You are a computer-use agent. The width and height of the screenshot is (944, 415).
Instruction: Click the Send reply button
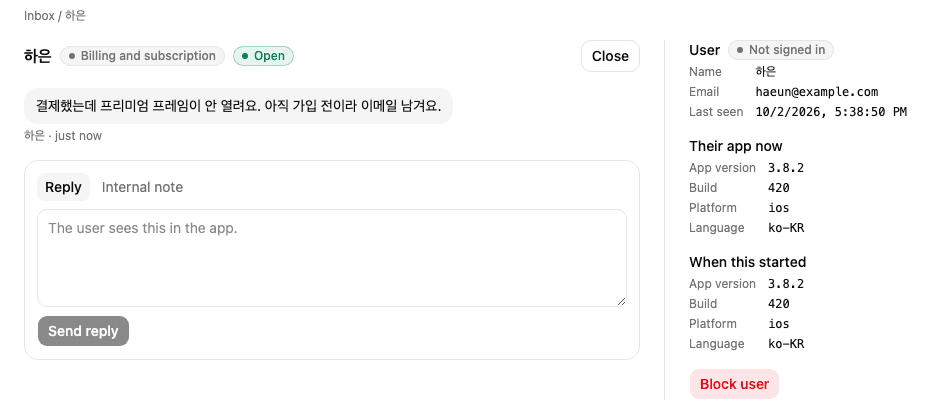point(83,331)
